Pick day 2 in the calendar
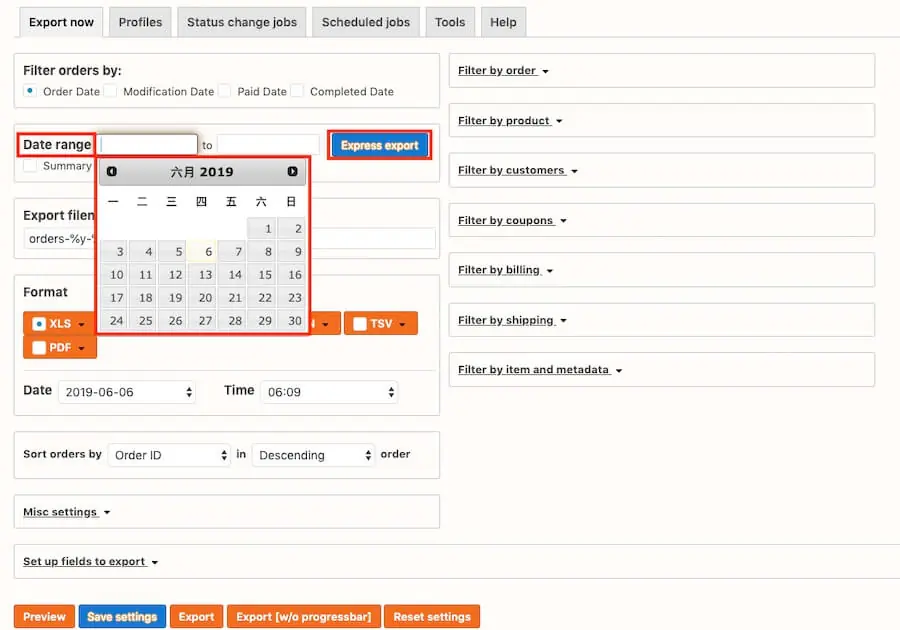 point(292,228)
